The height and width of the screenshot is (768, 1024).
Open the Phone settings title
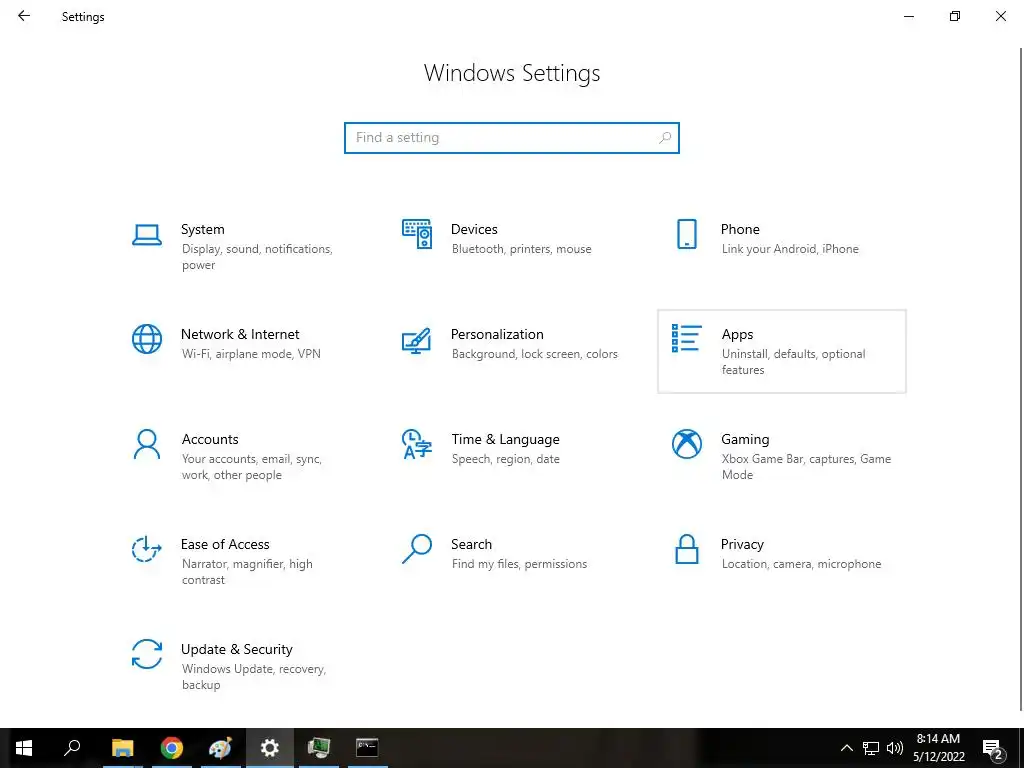(740, 229)
